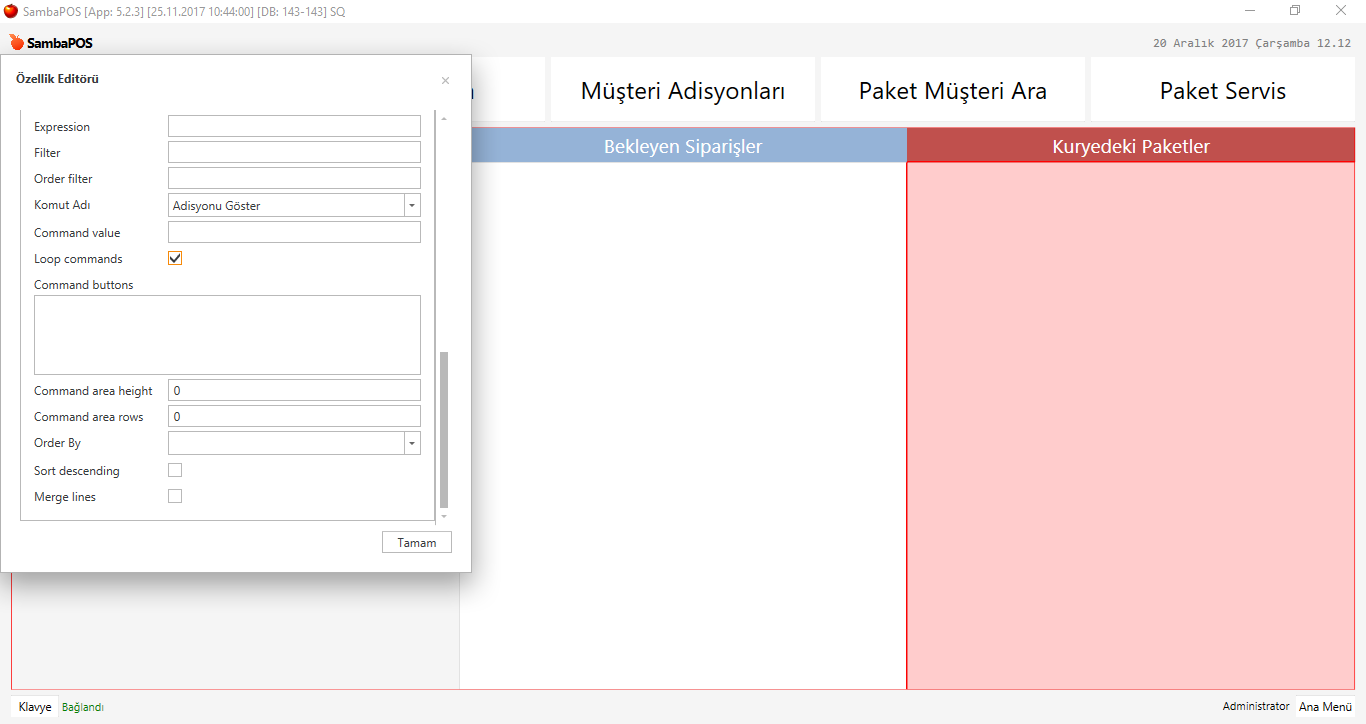Expand the Komut Adı dropdown arrow
Screen dimensions: 1366x724
[412, 206]
